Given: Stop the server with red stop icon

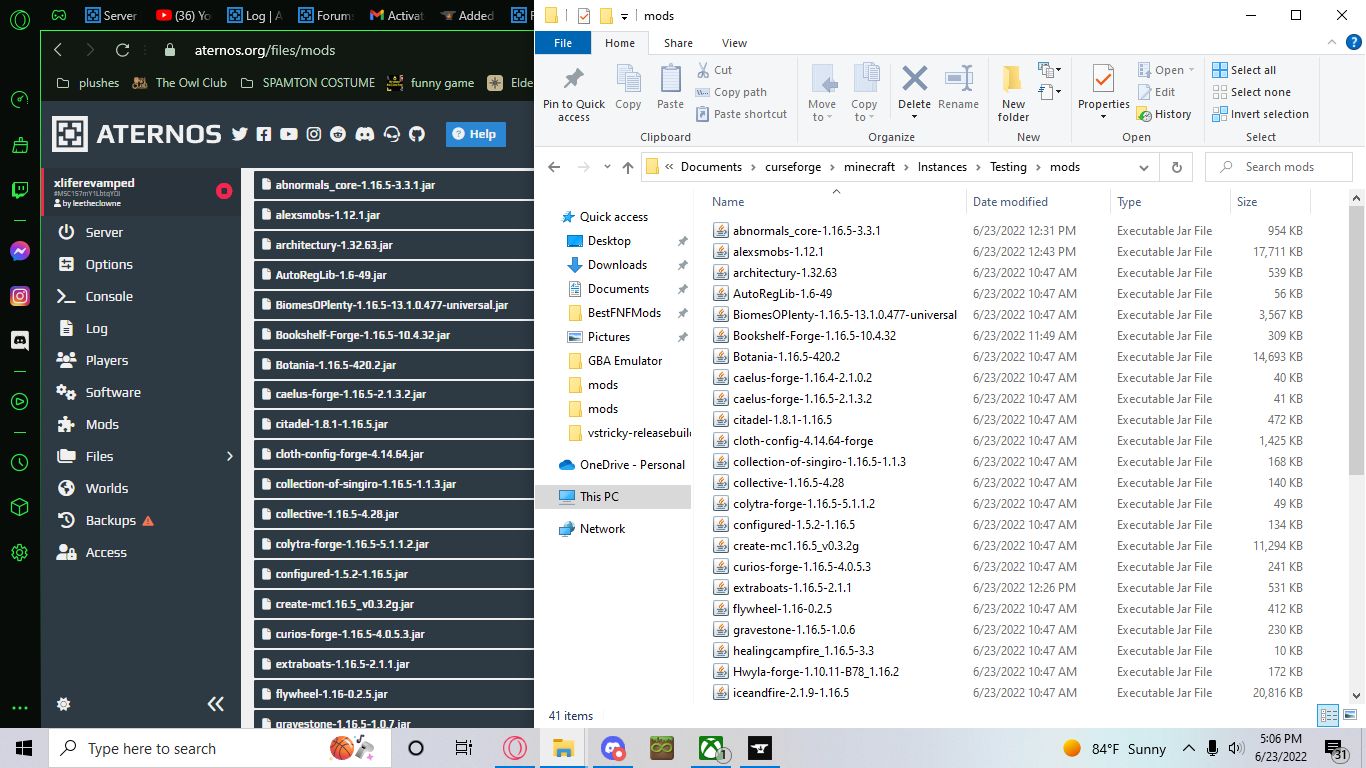Looking at the screenshot, I should [224, 190].
